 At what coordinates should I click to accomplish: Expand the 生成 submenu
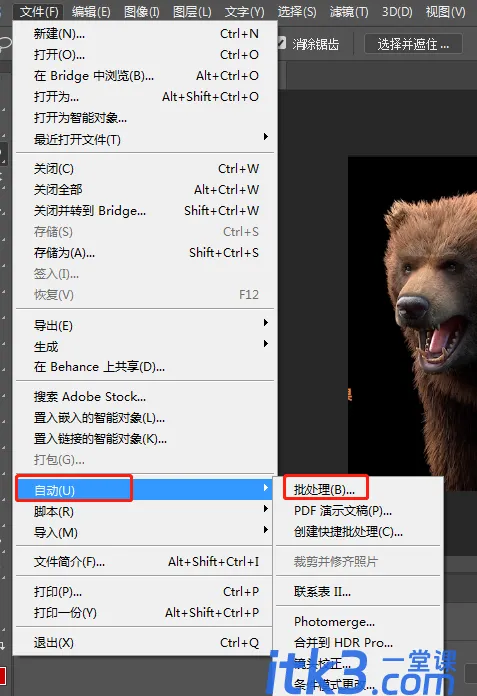point(146,346)
